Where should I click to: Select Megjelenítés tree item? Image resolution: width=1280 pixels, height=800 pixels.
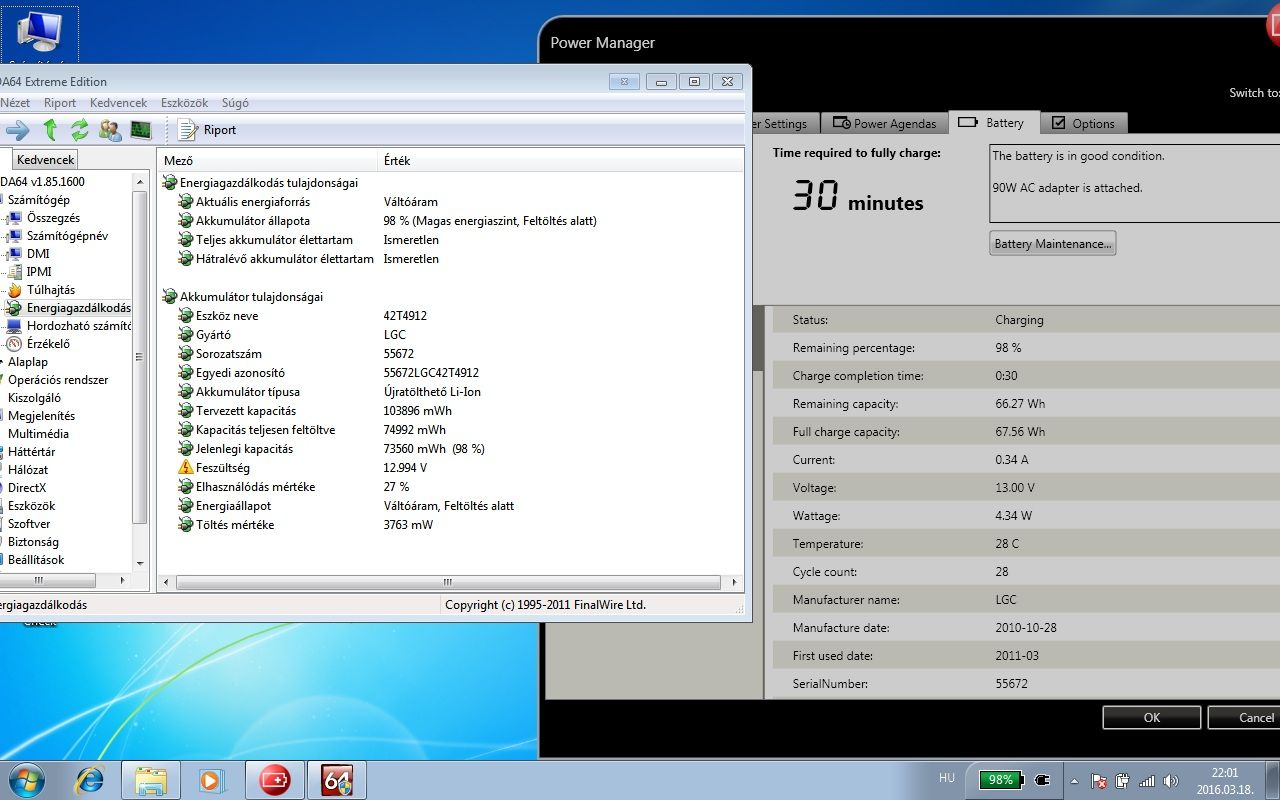tap(41, 416)
